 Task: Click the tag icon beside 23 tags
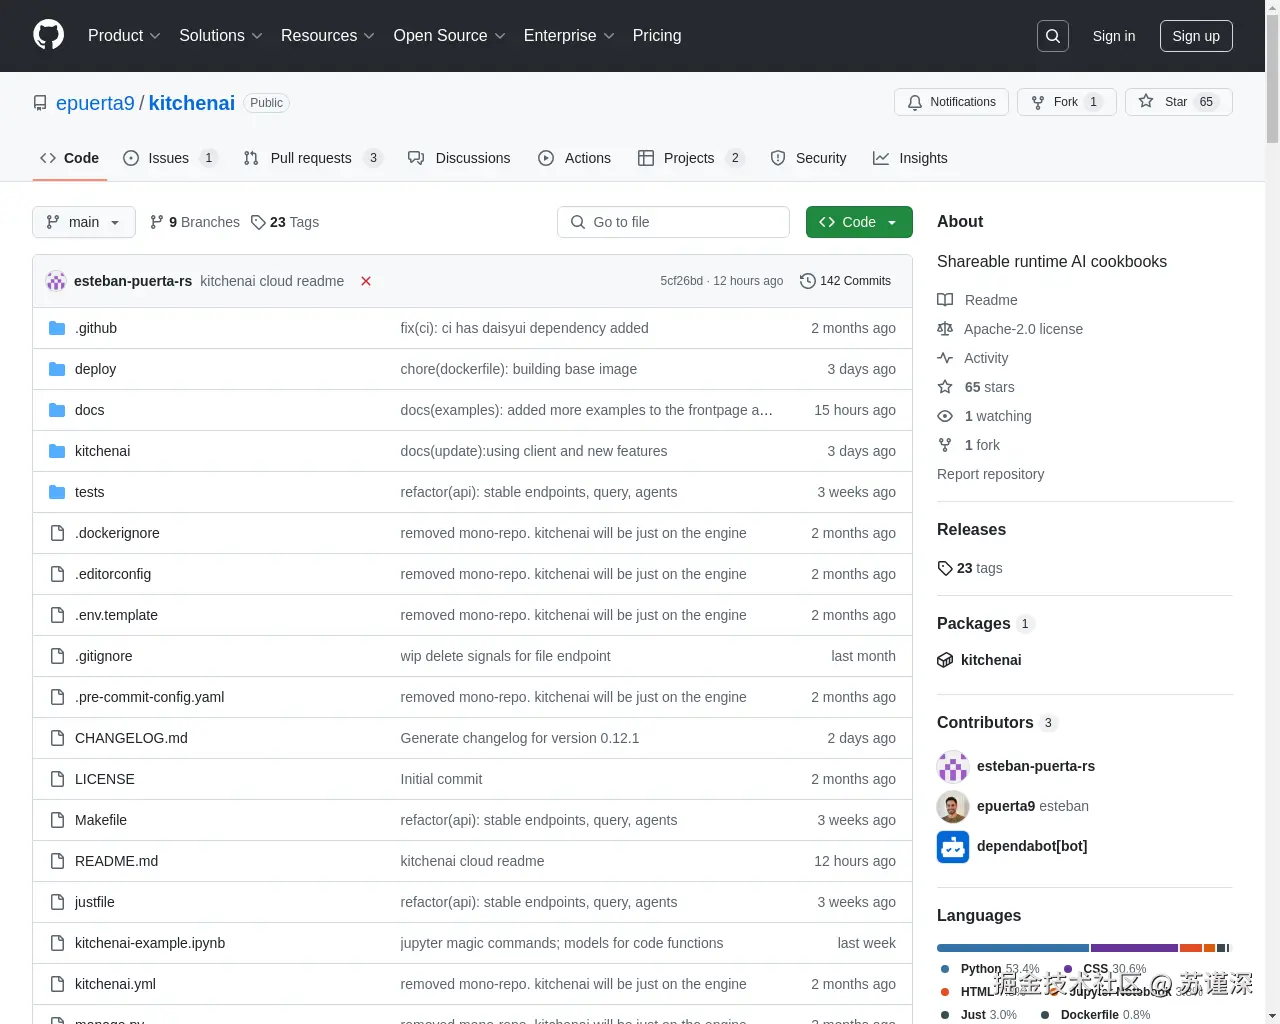(945, 568)
